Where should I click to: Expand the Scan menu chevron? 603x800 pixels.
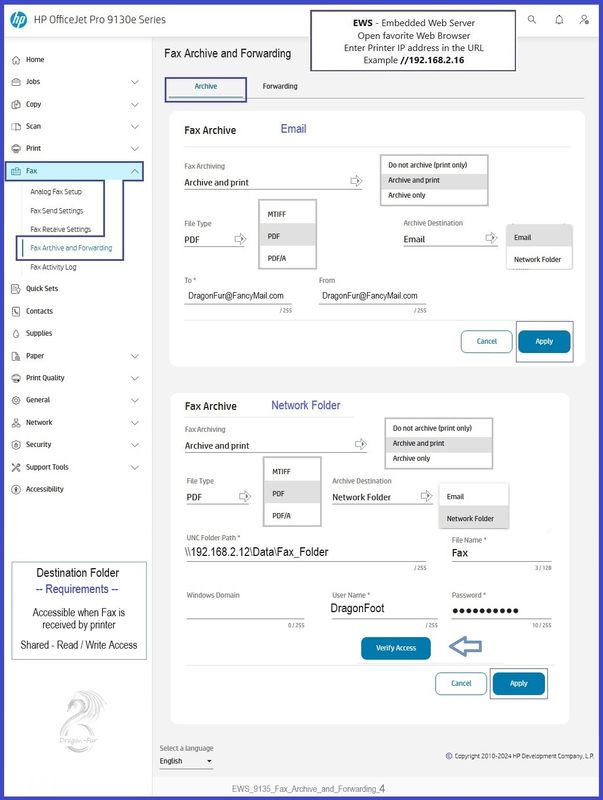(x=135, y=127)
